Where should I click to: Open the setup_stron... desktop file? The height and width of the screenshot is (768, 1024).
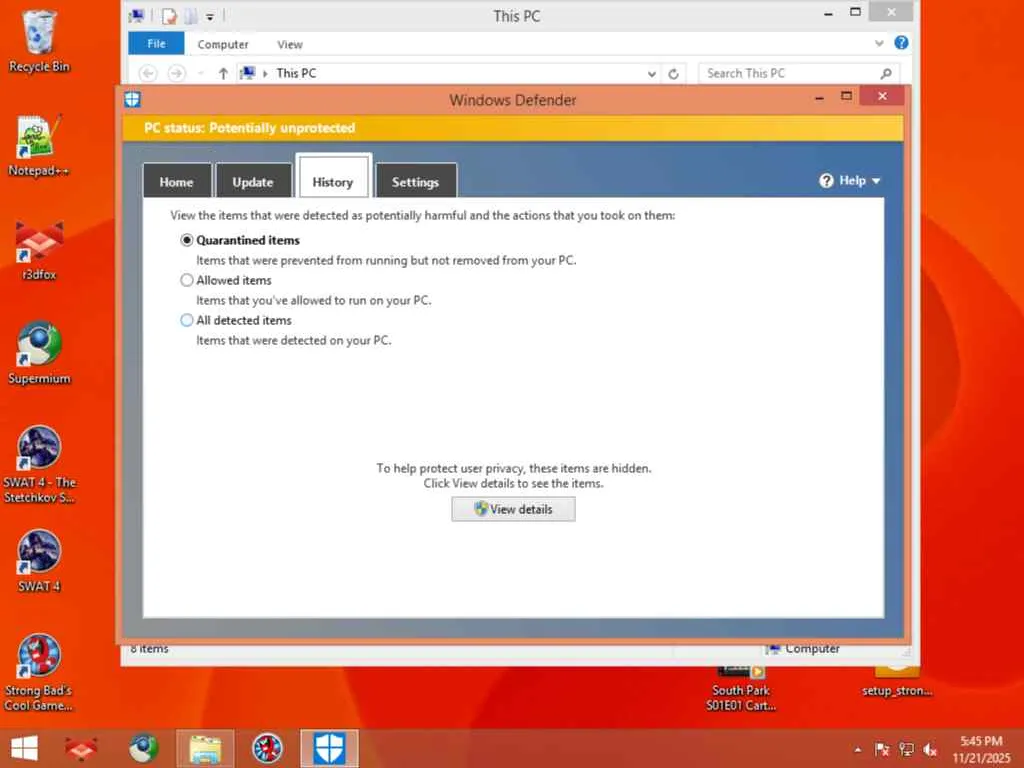click(x=897, y=682)
